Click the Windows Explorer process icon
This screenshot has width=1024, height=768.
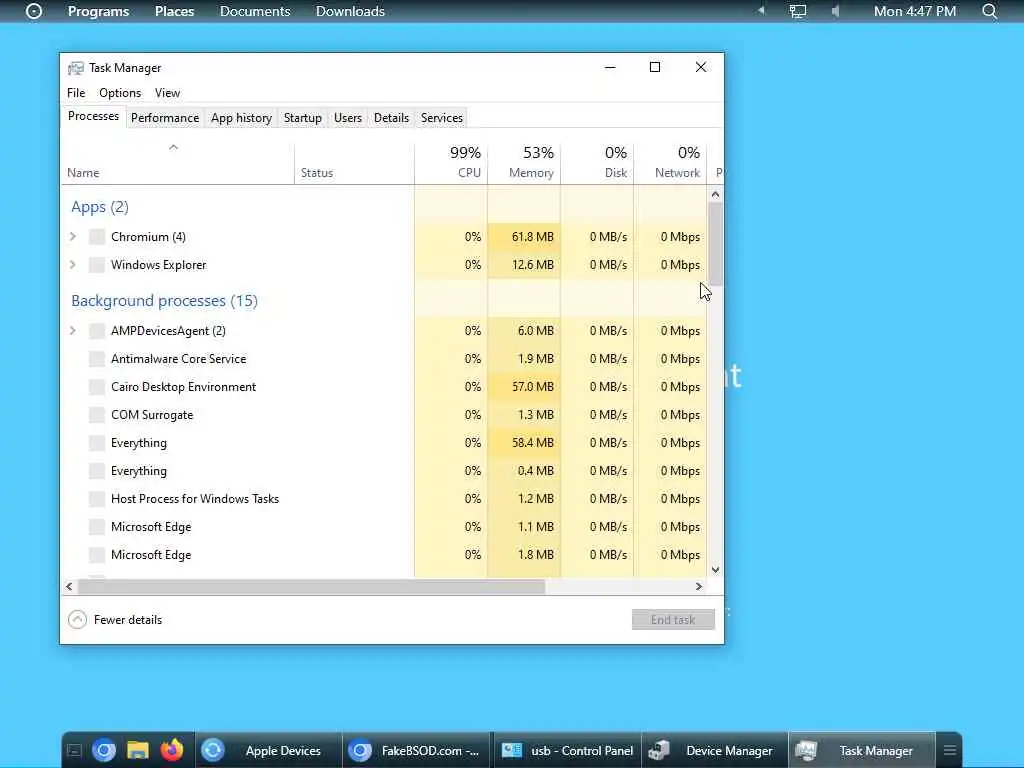[97, 264]
